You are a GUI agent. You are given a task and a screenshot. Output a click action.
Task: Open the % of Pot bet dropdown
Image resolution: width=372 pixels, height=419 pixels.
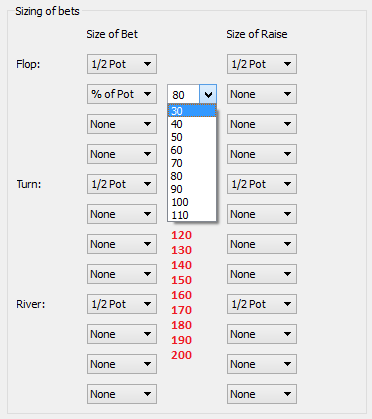tap(122, 94)
